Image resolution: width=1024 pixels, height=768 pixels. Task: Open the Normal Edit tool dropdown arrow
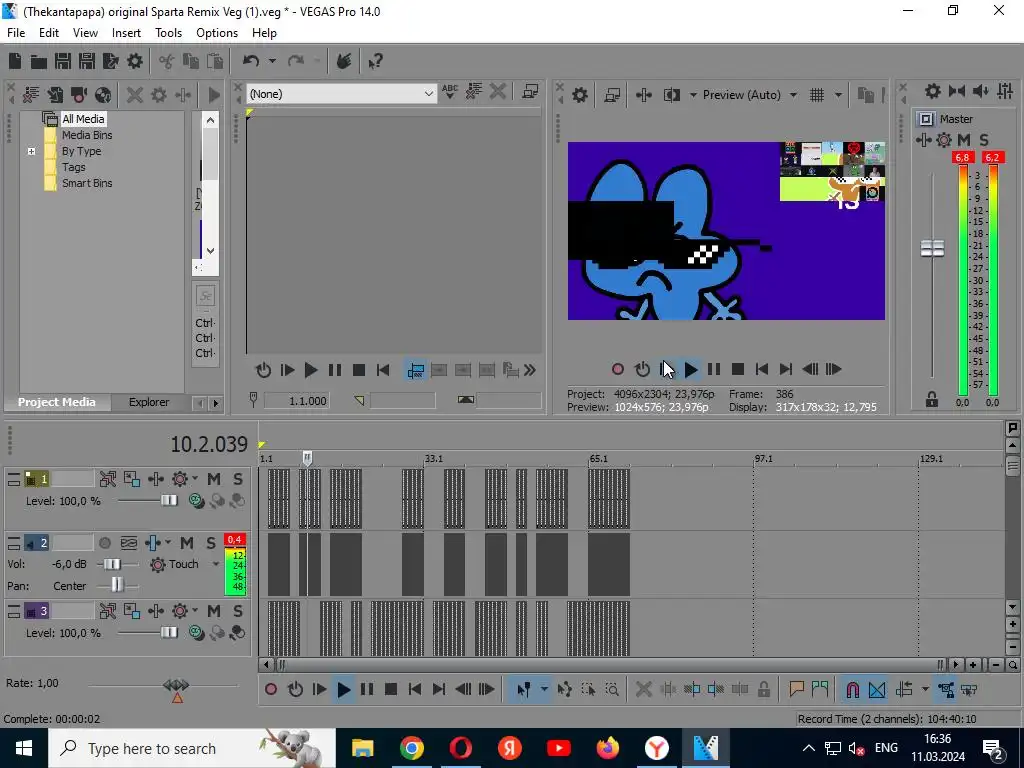click(x=544, y=690)
